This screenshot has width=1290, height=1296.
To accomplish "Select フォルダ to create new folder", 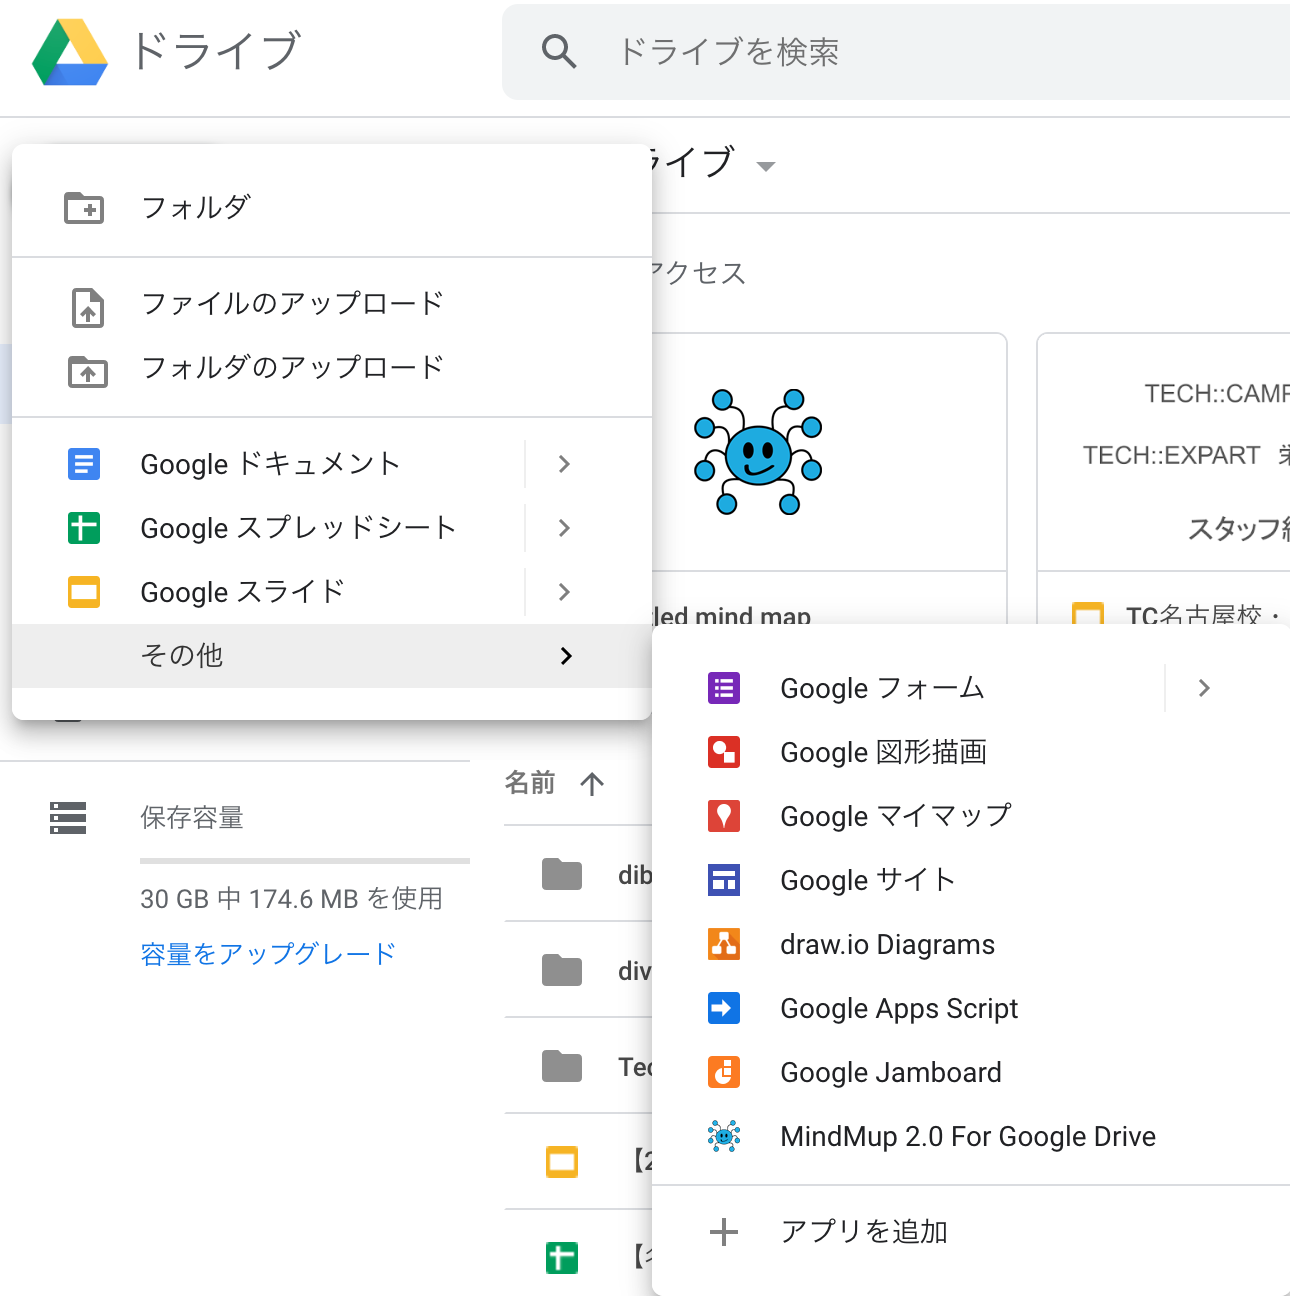I will (196, 208).
